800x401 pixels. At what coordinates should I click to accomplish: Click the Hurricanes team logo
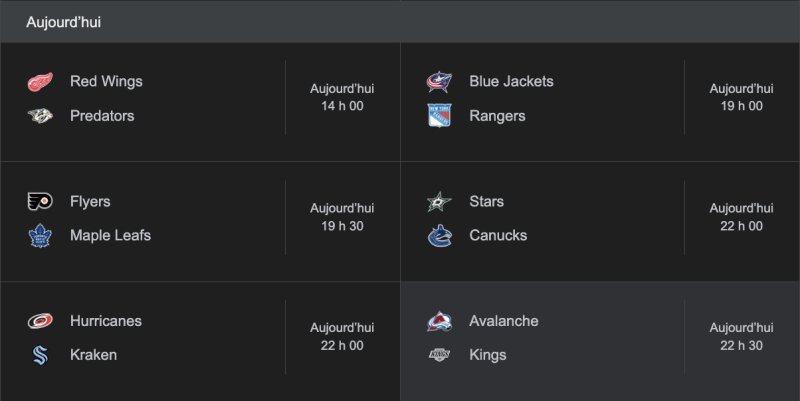[x=39, y=321]
